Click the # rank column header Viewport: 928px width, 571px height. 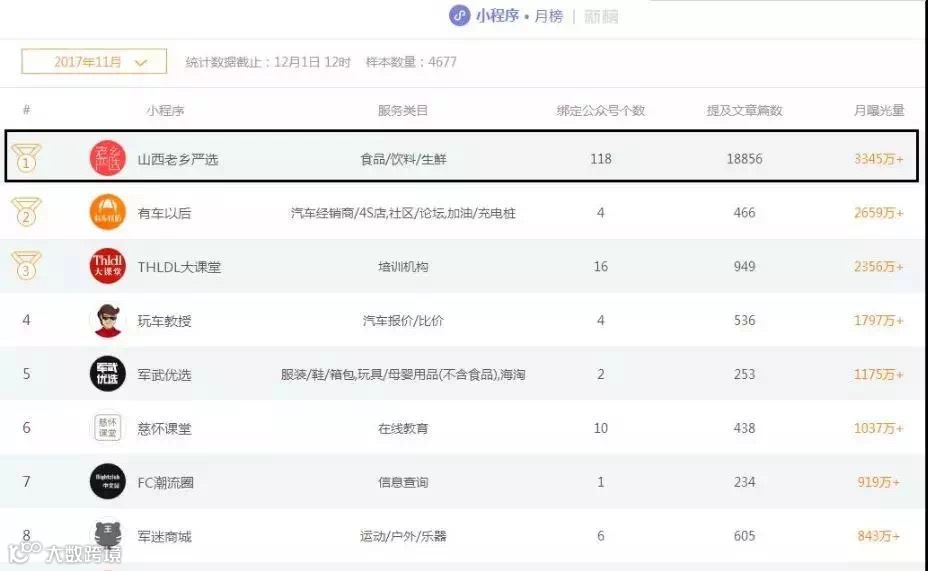[x=27, y=110]
